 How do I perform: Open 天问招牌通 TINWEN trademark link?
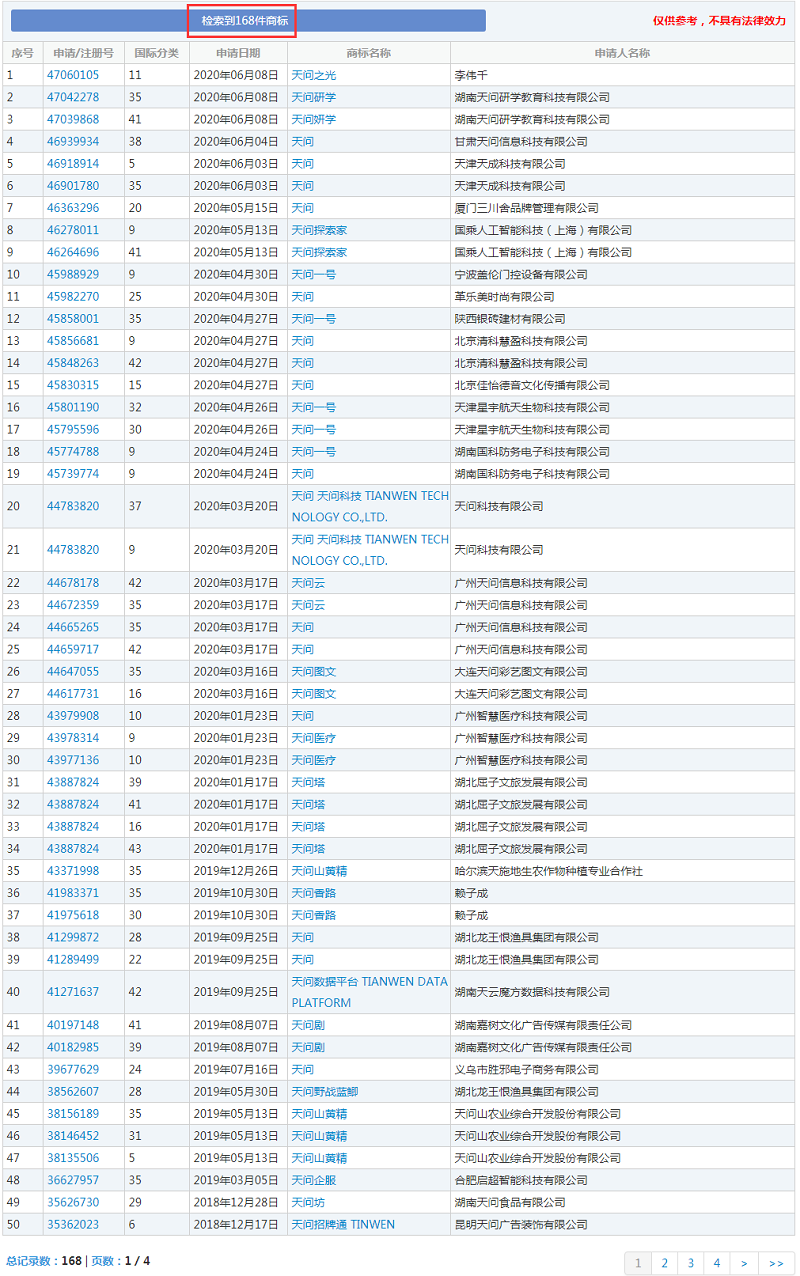[342, 1224]
